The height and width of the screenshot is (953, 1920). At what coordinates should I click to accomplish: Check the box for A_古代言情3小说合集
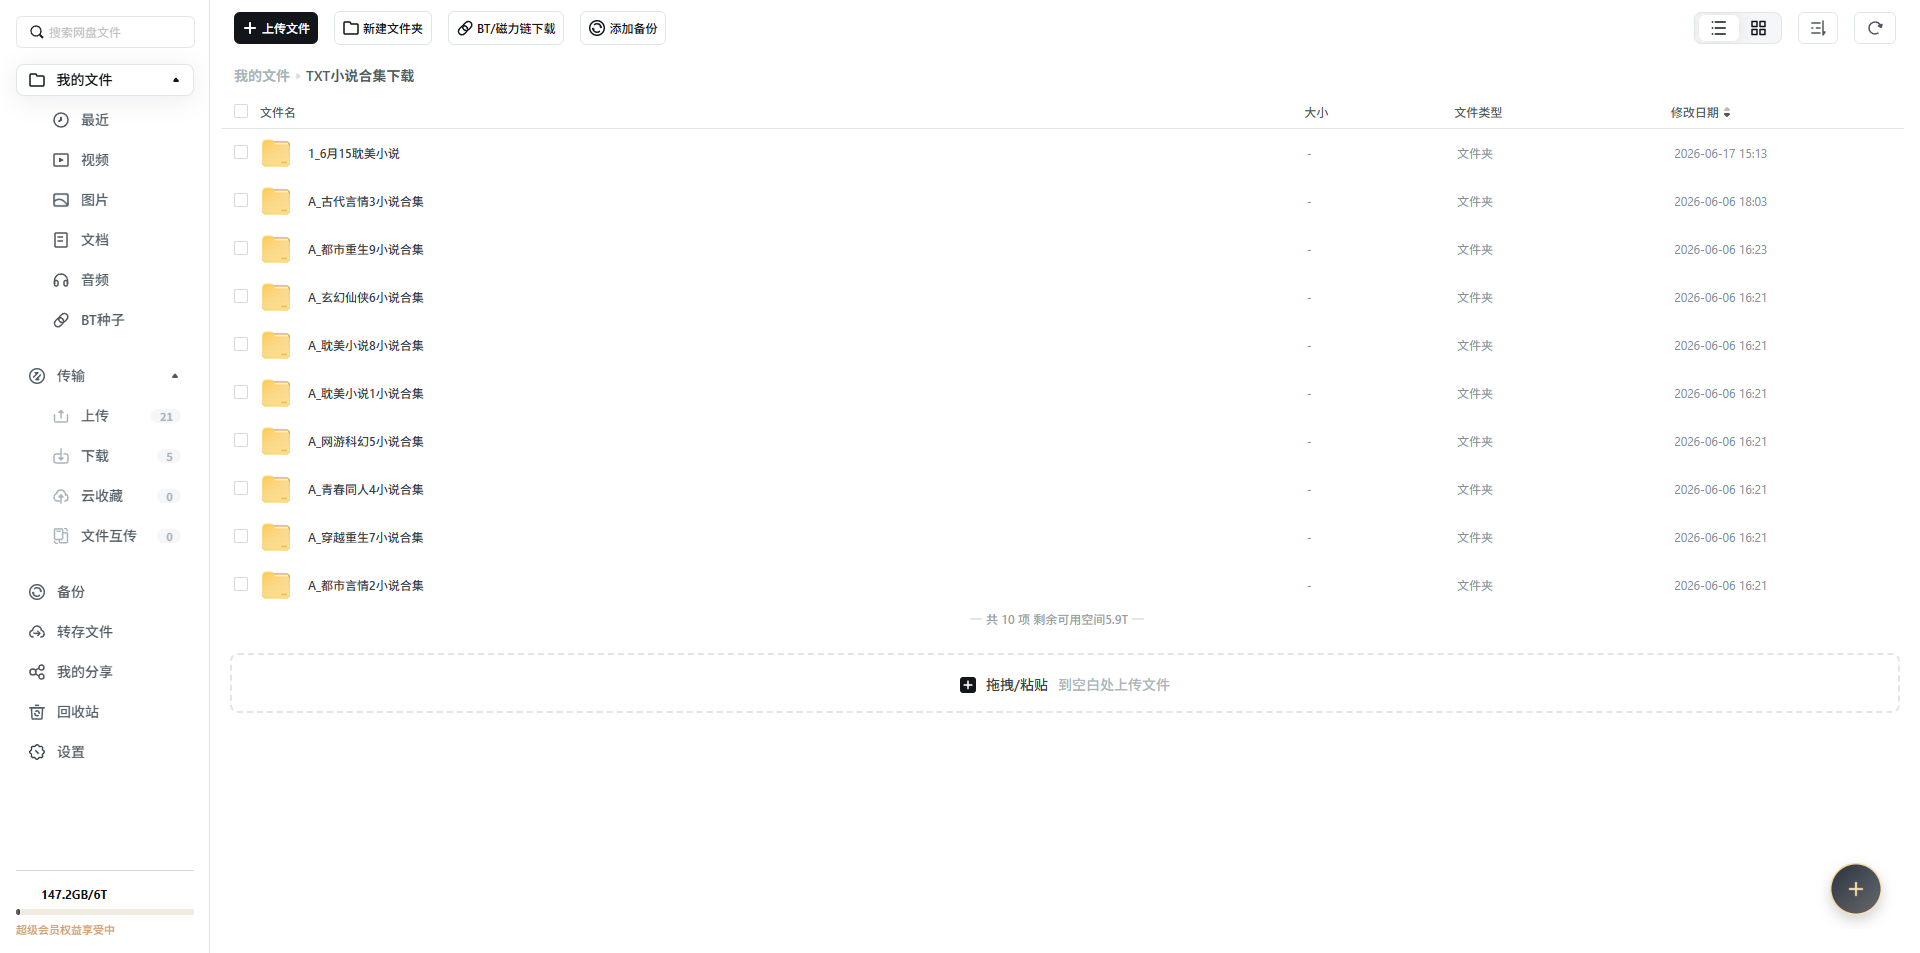241,200
